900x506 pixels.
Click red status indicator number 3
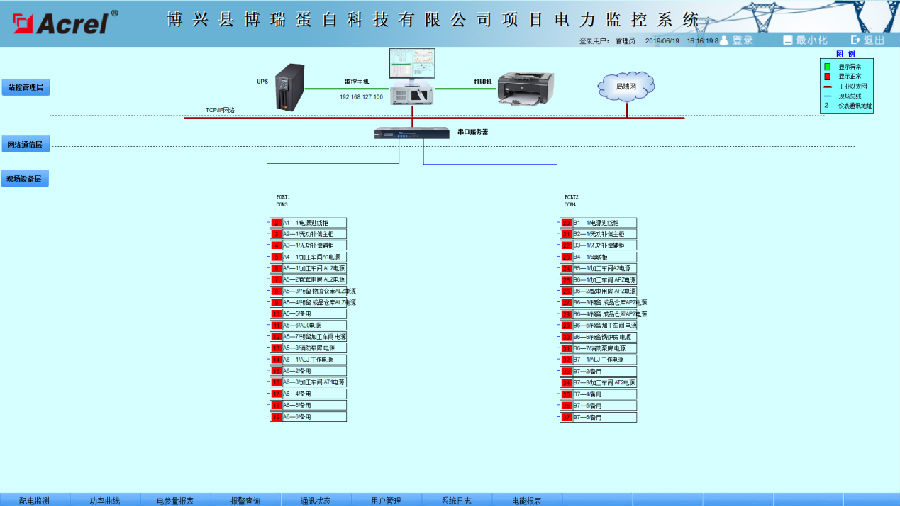click(x=277, y=234)
